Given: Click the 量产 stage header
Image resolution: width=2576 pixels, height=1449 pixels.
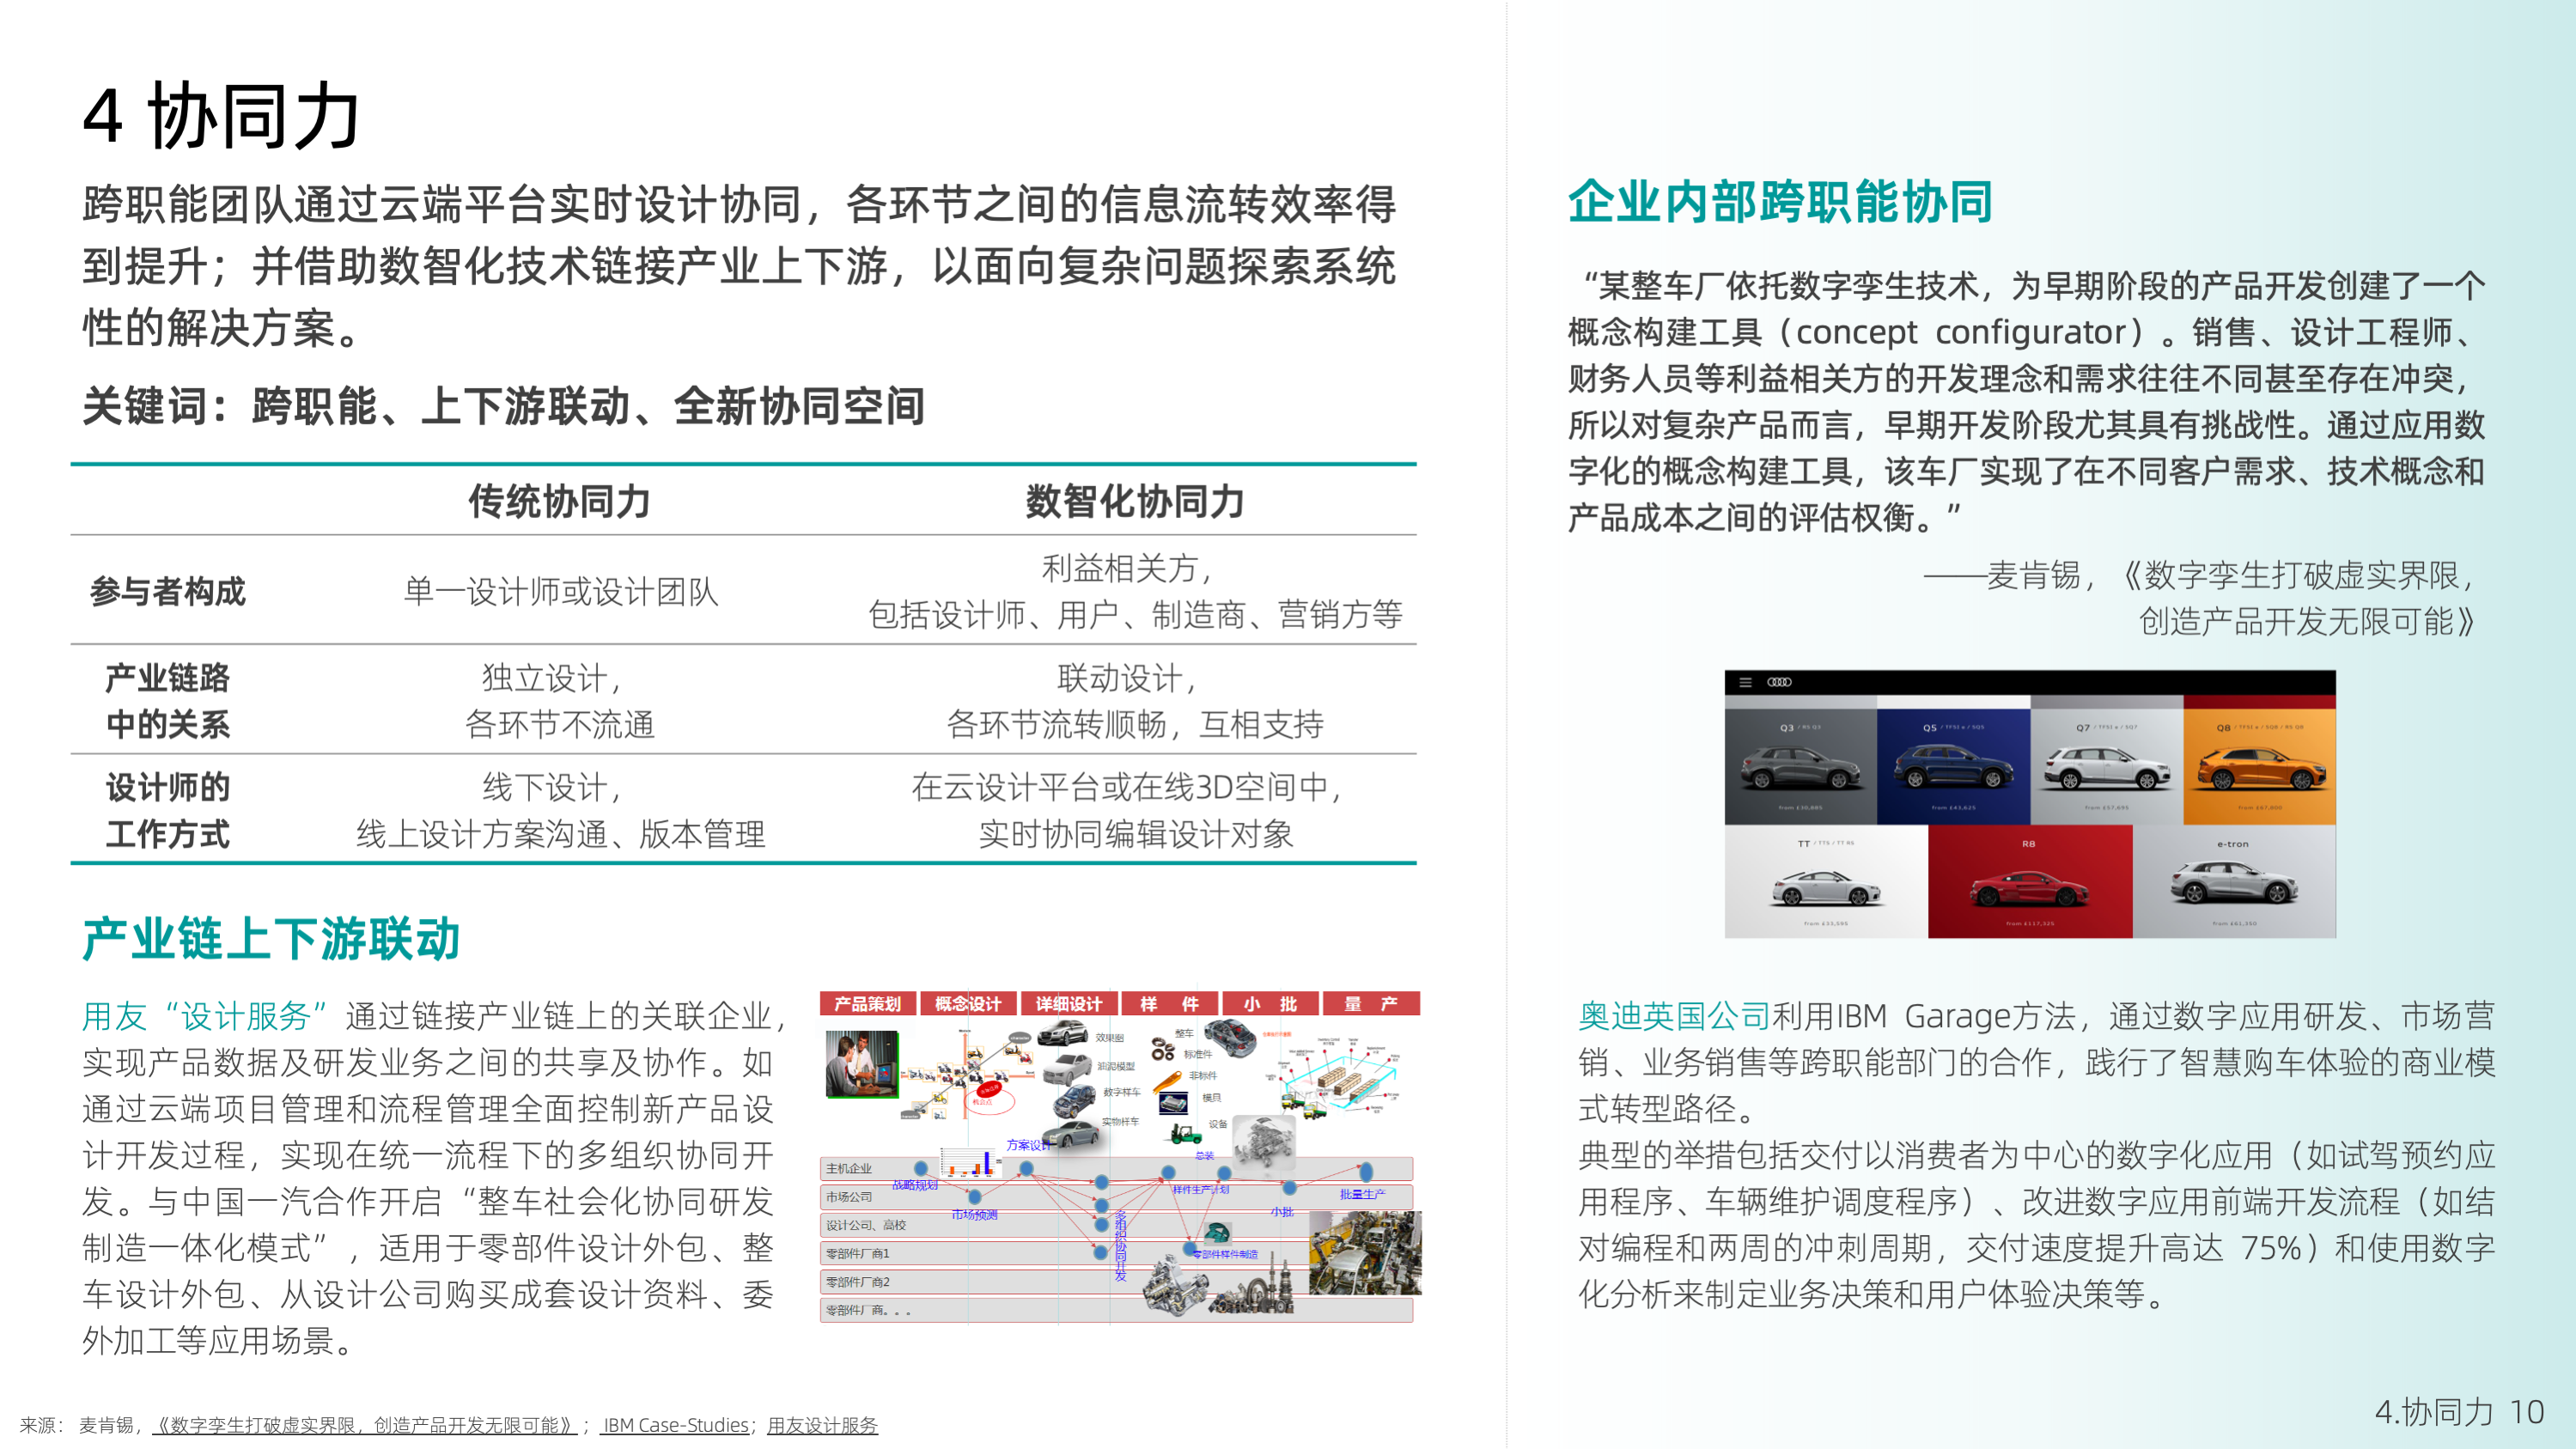Looking at the screenshot, I should click(1371, 1003).
